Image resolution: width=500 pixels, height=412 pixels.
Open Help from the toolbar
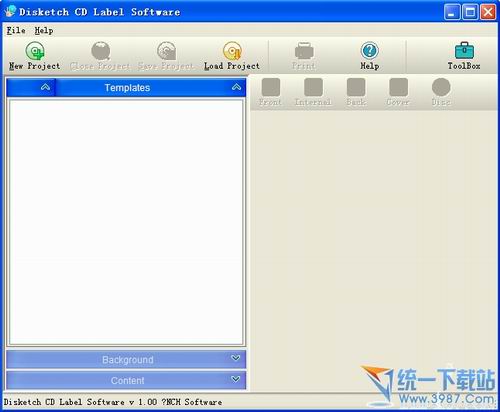(x=370, y=55)
